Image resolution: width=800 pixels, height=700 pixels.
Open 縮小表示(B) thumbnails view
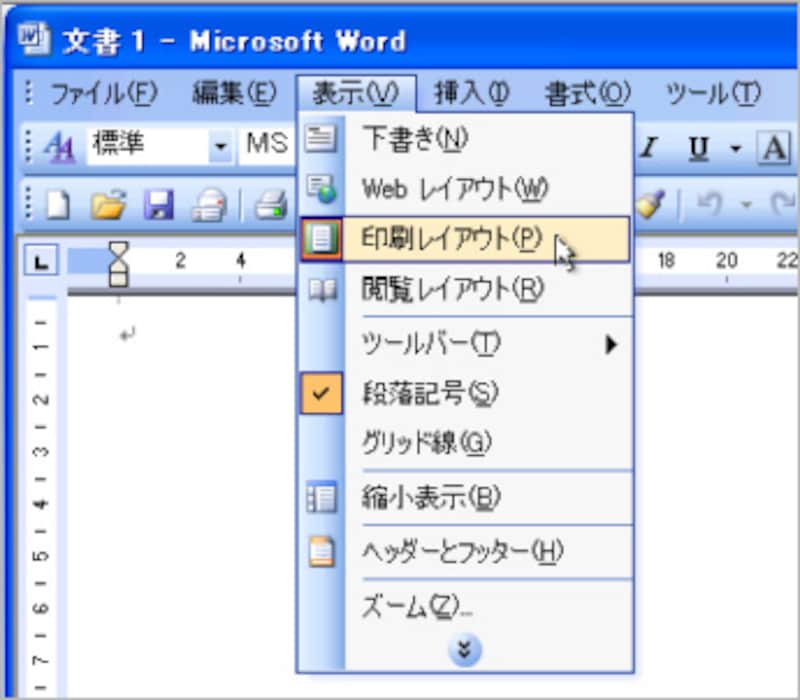465,497
